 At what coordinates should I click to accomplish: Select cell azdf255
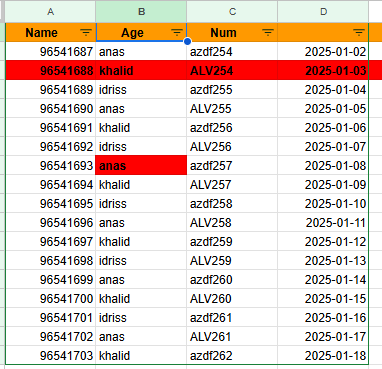click(x=232, y=90)
